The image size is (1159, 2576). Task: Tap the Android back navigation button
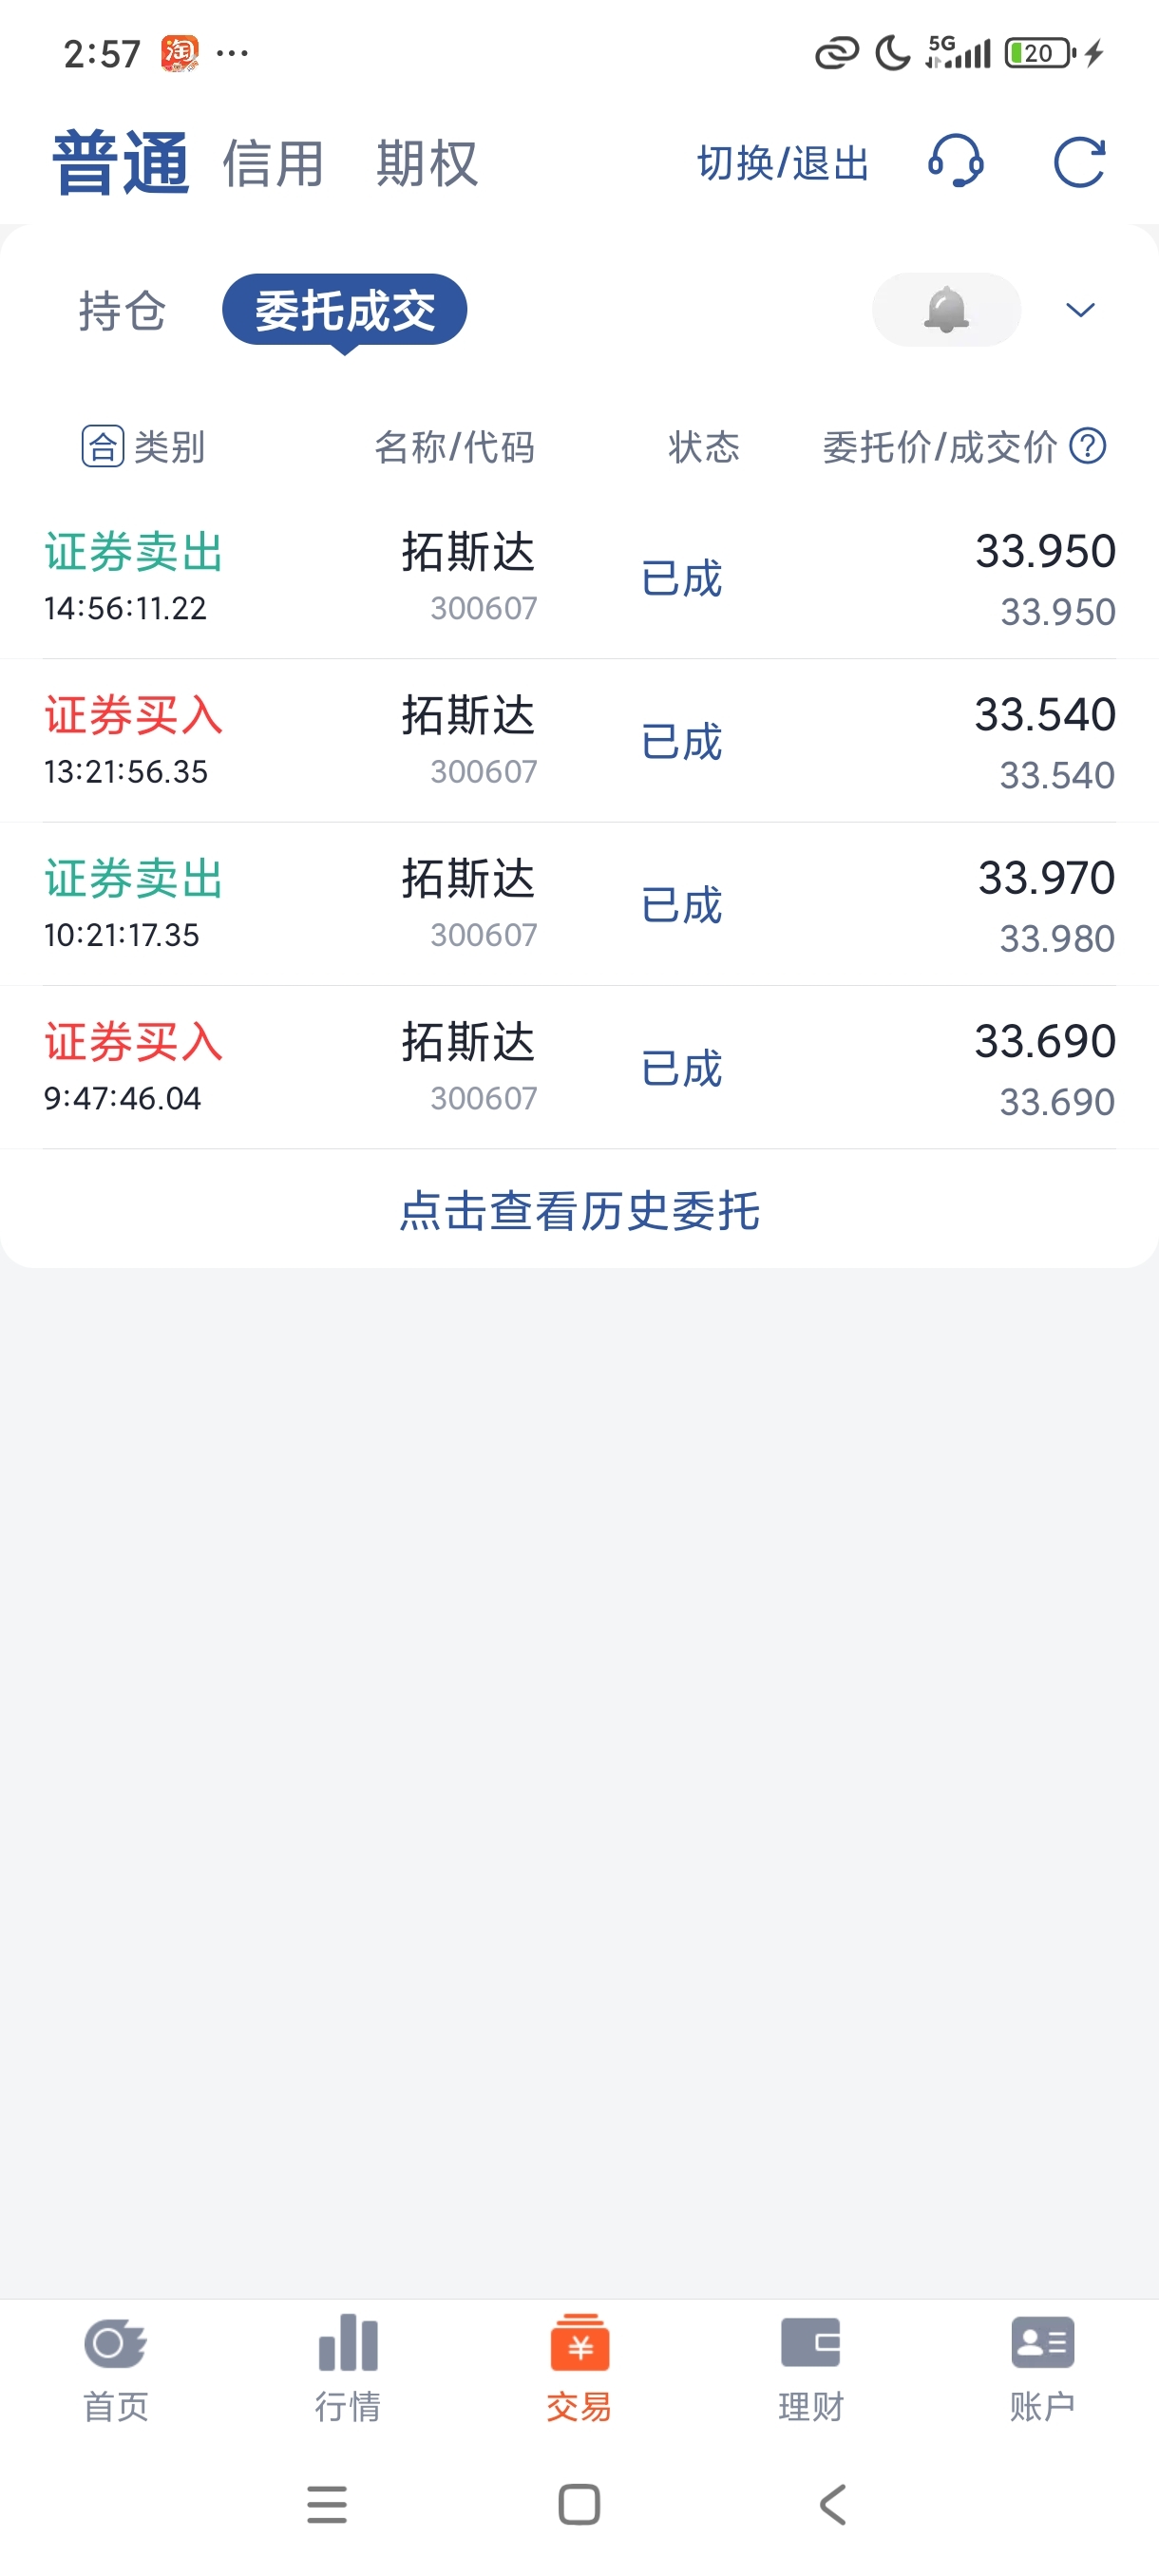[833, 2505]
